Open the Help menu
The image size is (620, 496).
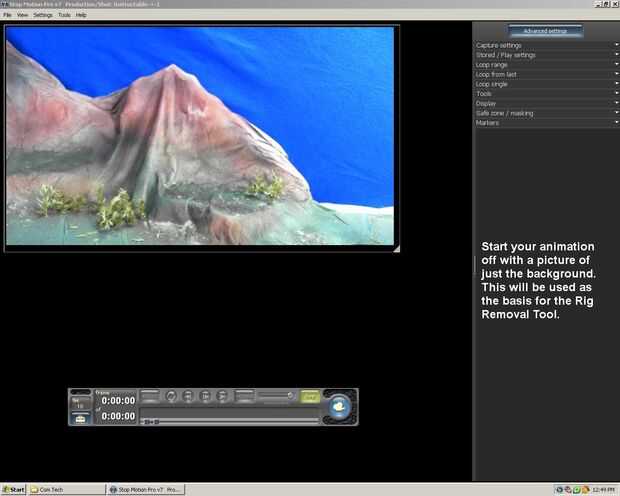(81, 15)
